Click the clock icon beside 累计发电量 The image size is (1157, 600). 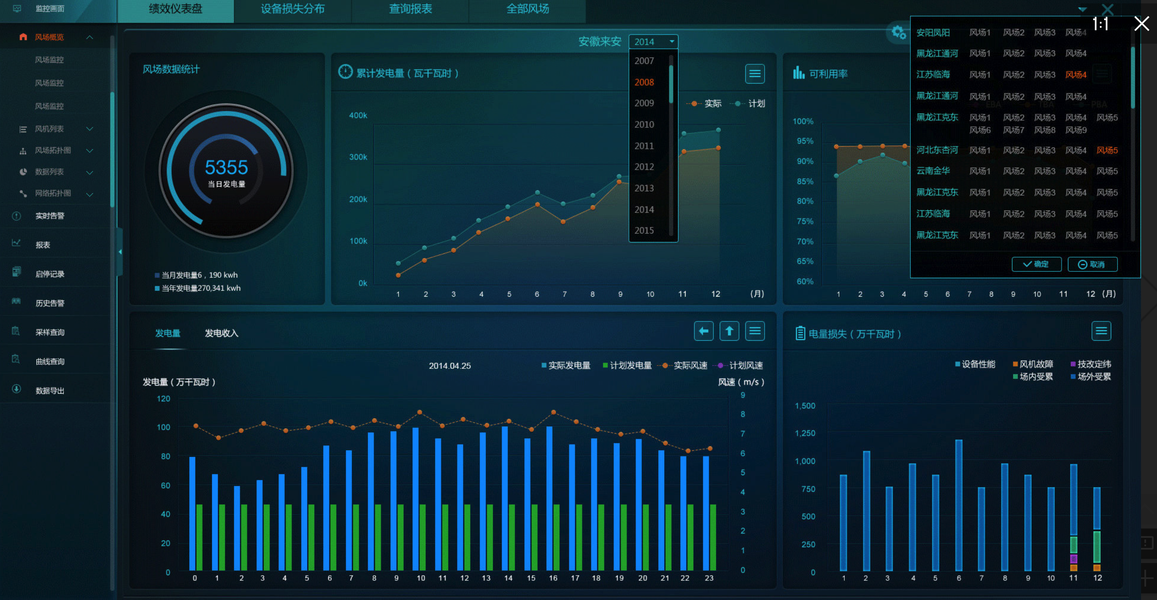tap(345, 72)
